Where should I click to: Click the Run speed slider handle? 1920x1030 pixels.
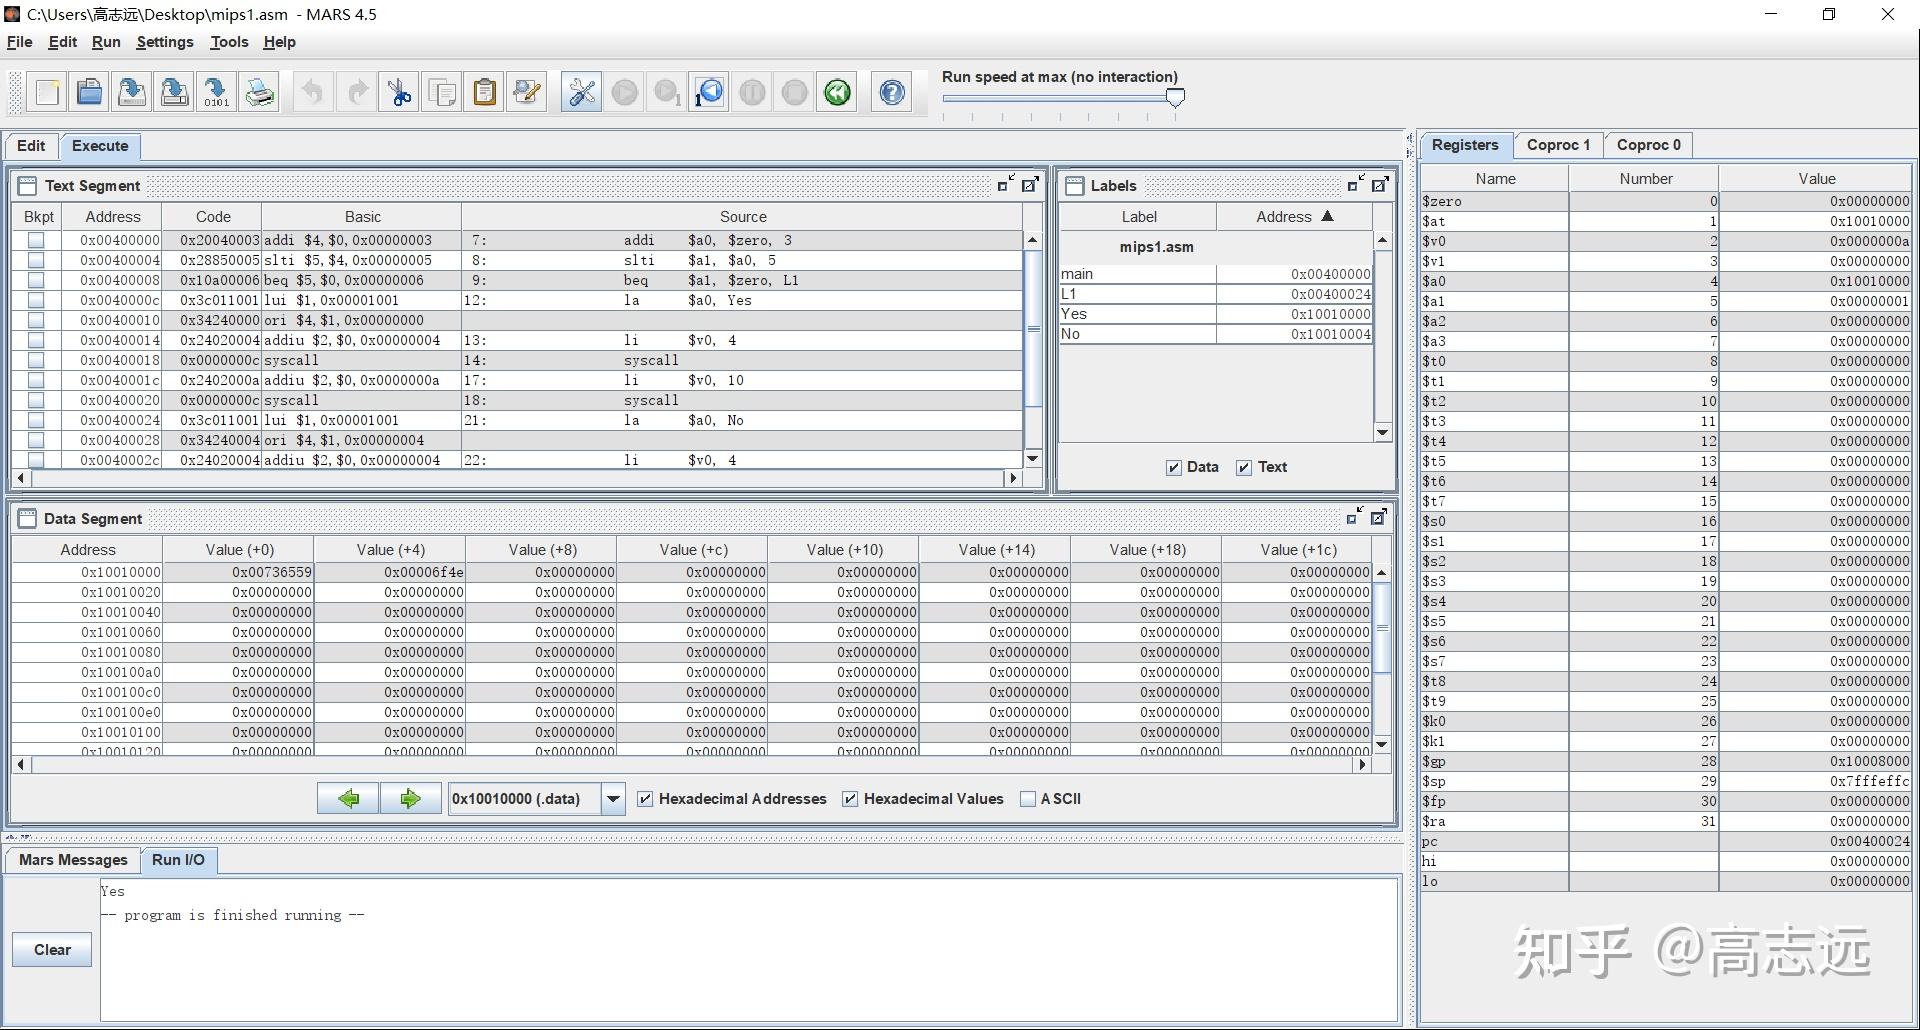click(1176, 97)
